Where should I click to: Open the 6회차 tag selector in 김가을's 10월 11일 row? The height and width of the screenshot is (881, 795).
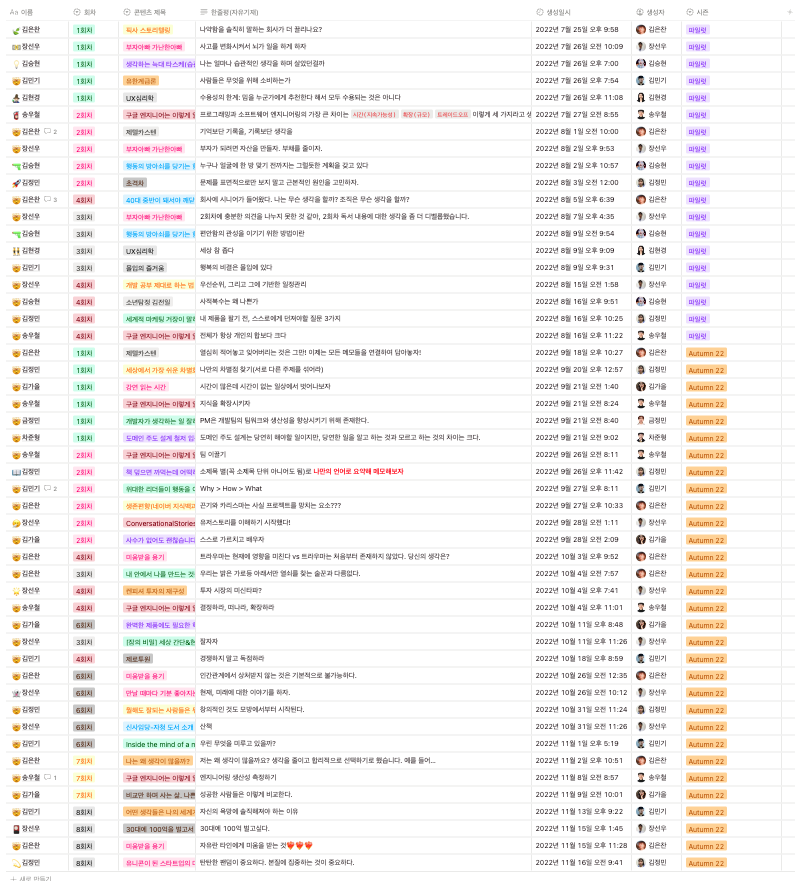(84, 625)
